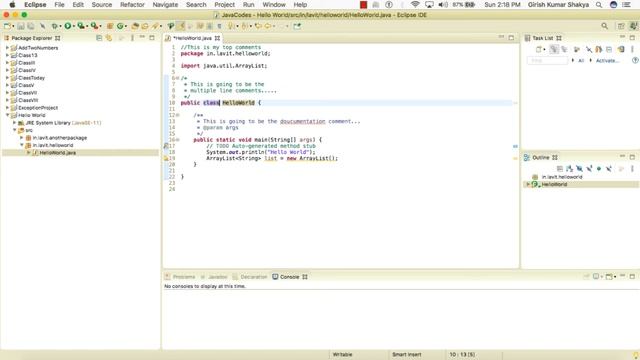Click the Wi-Fi icon in menu bar

coord(415,5)
